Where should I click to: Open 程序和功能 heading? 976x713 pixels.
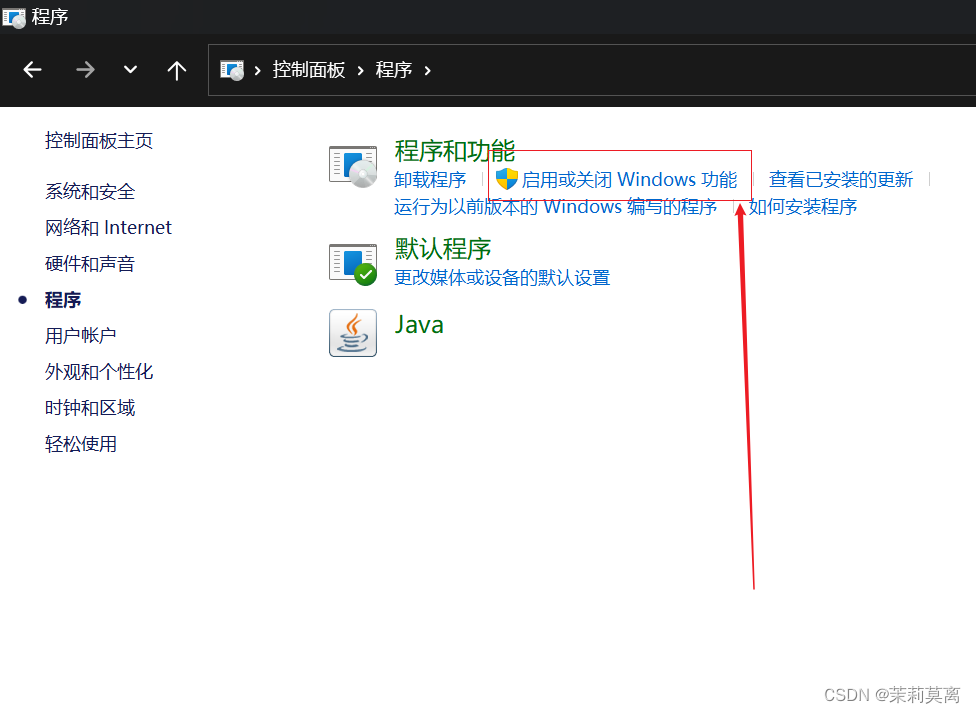pyautogui.click(x=455, y=151)
